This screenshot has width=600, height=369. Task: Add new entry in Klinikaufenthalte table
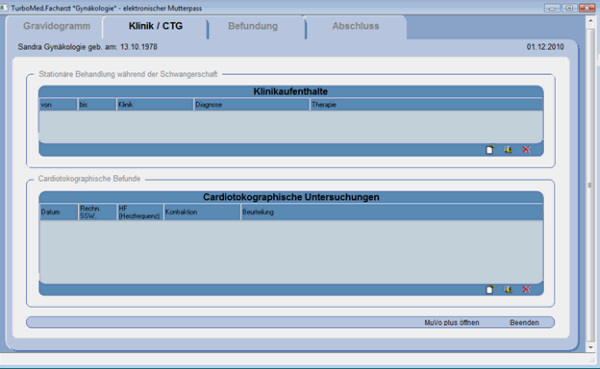click(490, 150)
